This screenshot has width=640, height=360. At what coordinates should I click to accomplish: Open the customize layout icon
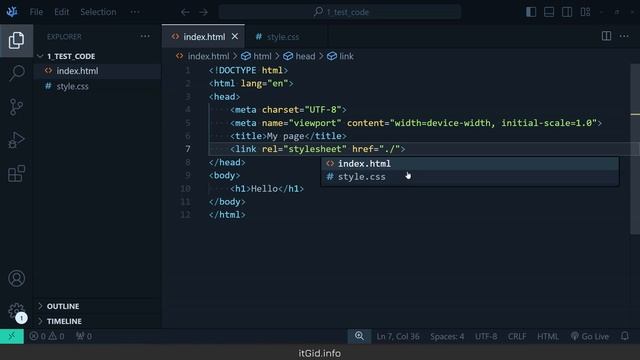pos(585,12)
